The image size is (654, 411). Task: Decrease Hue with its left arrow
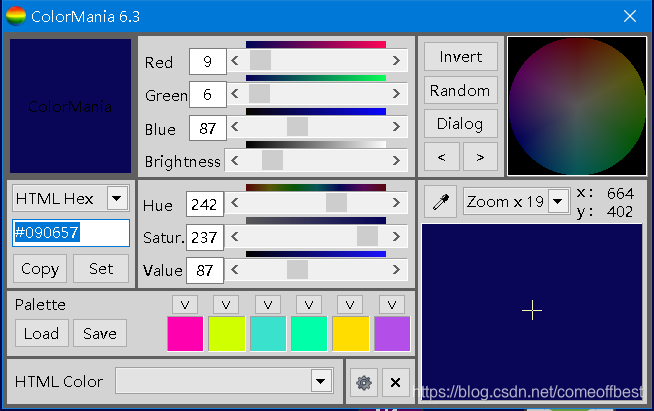tap(235, 203)
